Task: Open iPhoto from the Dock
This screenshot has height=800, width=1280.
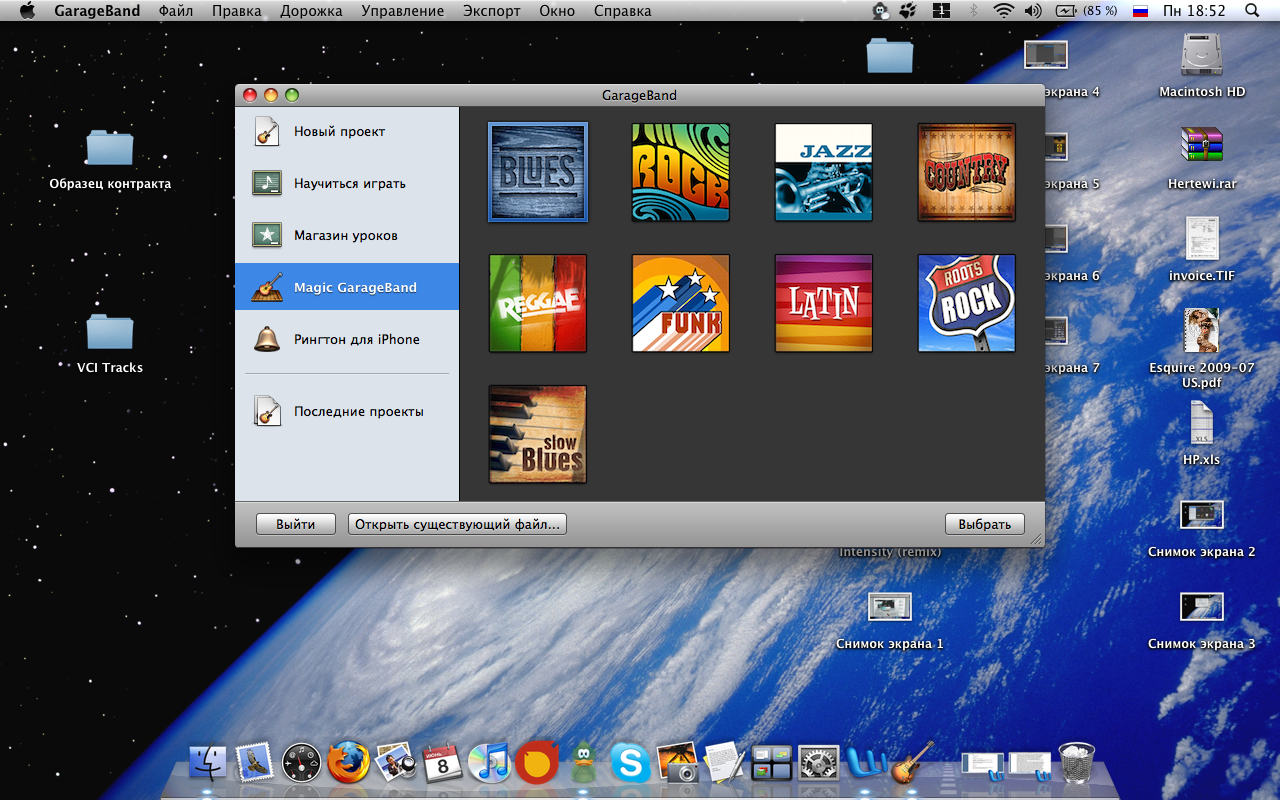Action: (677, 763)
